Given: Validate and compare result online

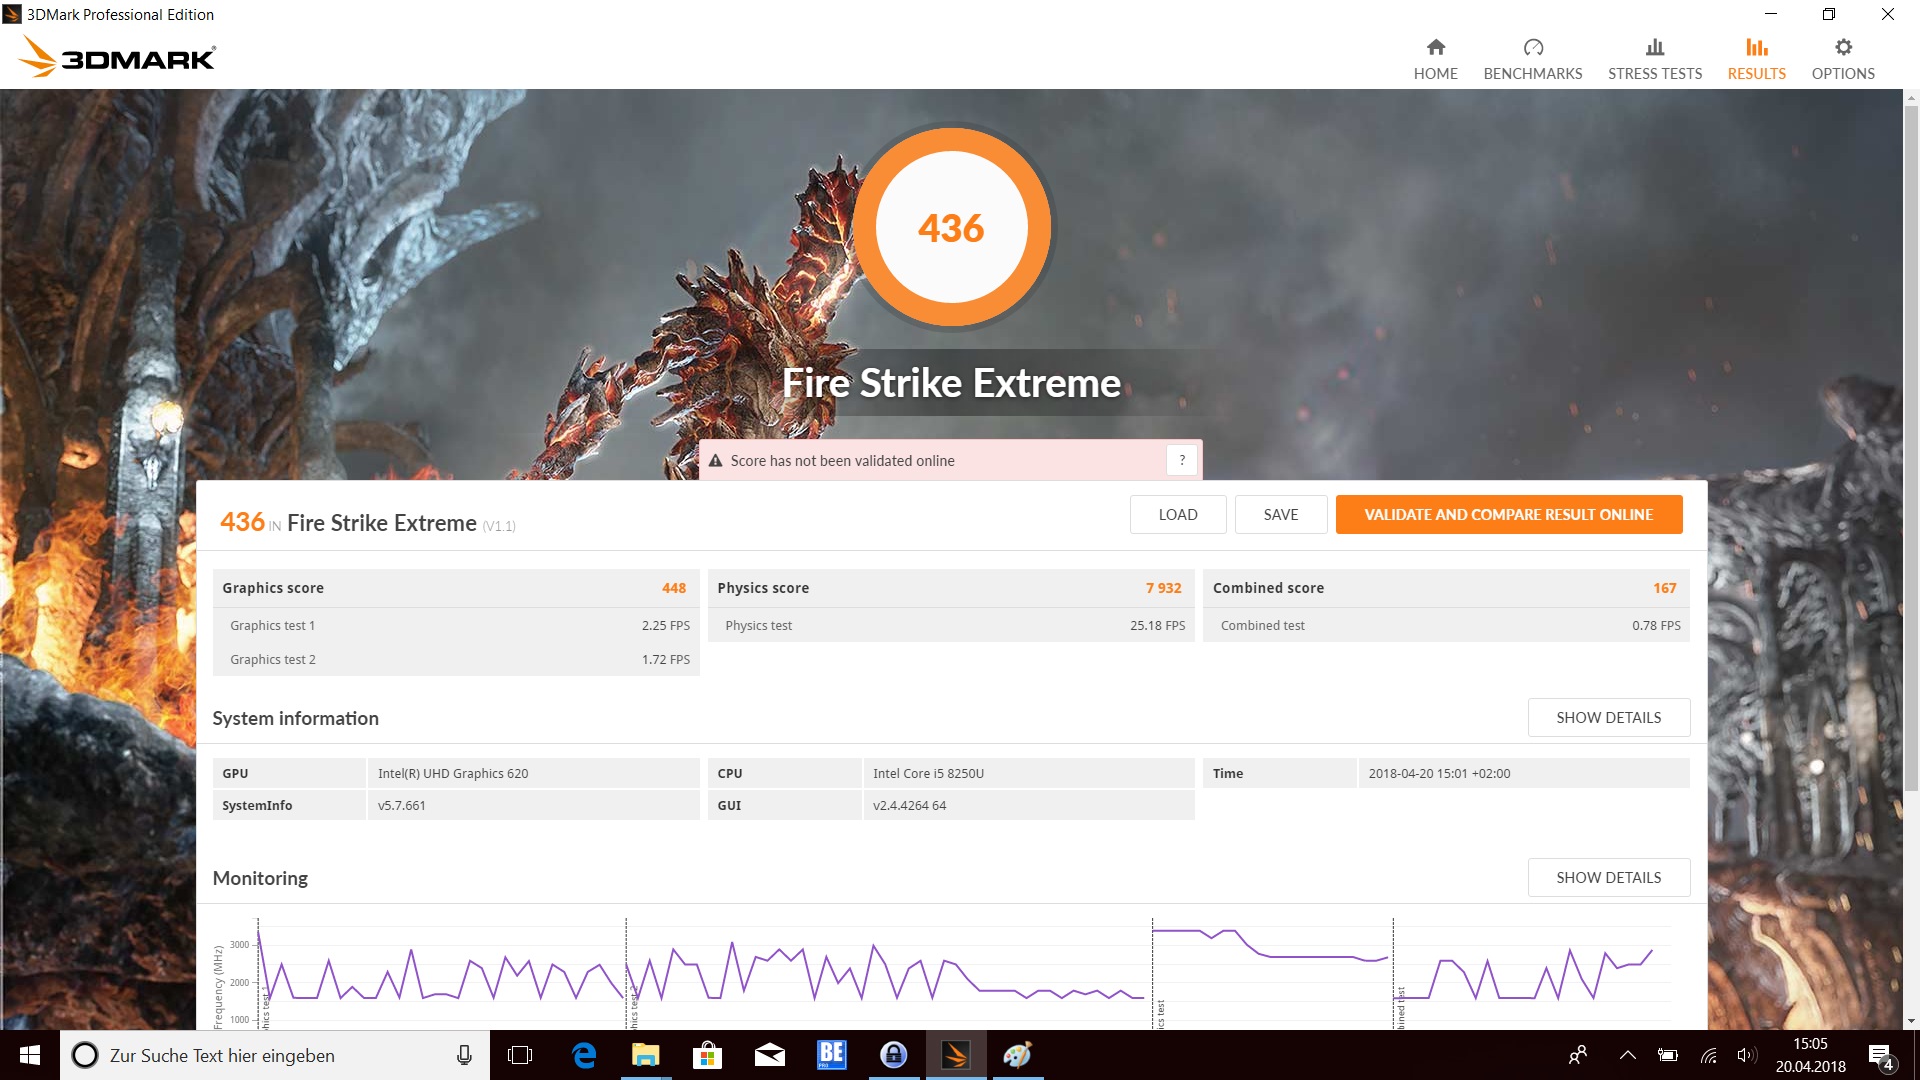Looking at the screenshot, I should (1508, 515).
